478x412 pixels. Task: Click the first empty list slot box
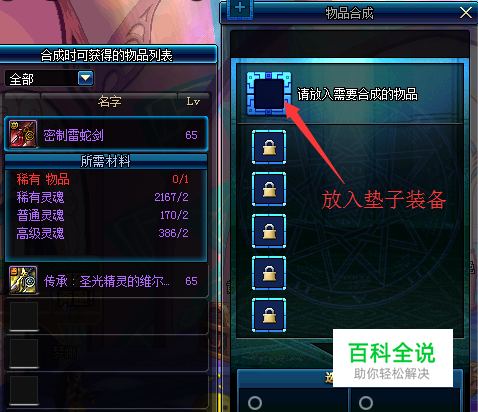[24, 316]
